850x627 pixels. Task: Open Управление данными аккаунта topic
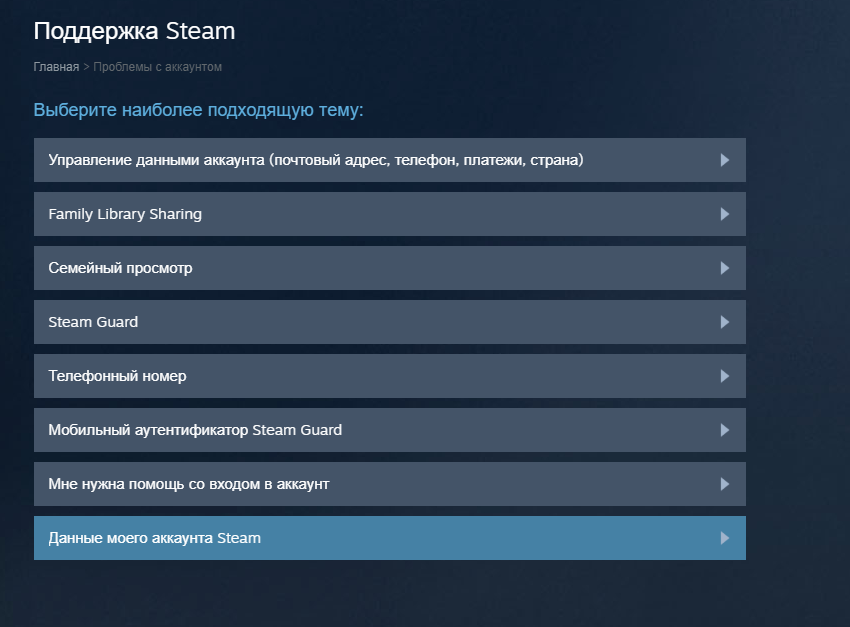click(390, 160)
